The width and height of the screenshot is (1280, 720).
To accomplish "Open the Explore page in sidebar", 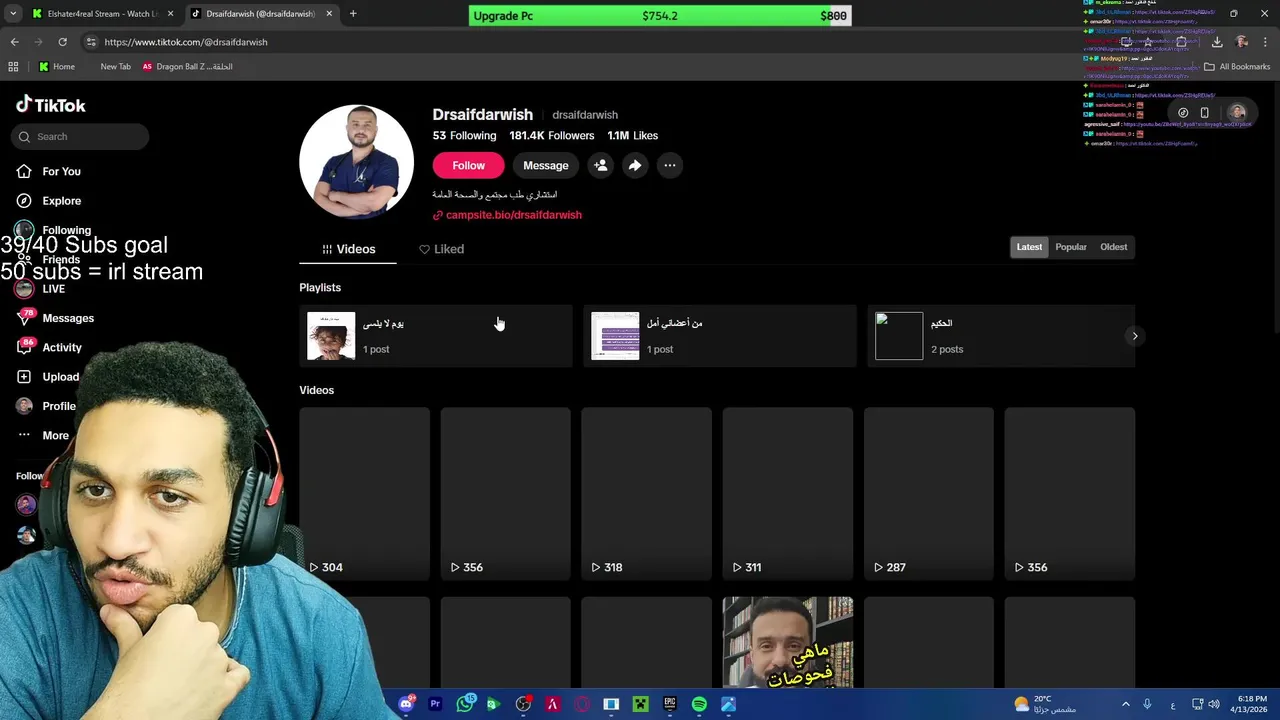I will 49,201.
